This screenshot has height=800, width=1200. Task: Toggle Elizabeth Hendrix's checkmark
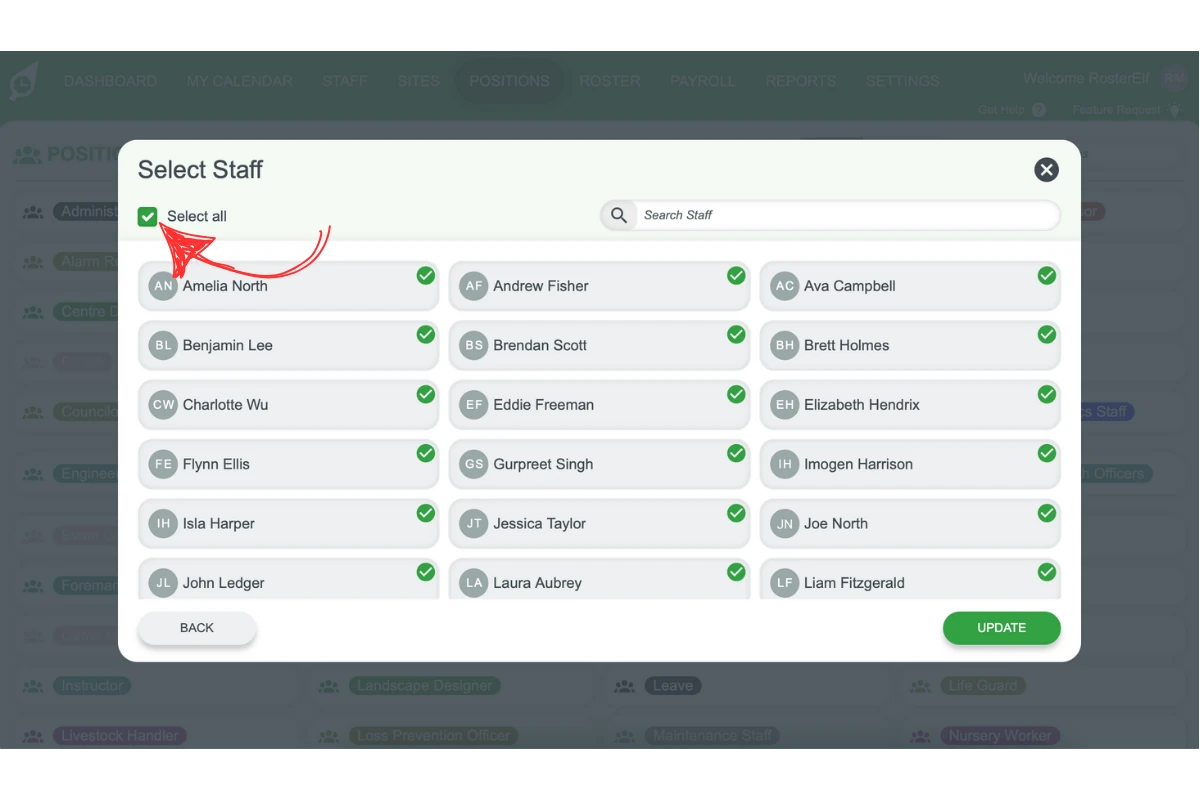(x=1047, y=394)
